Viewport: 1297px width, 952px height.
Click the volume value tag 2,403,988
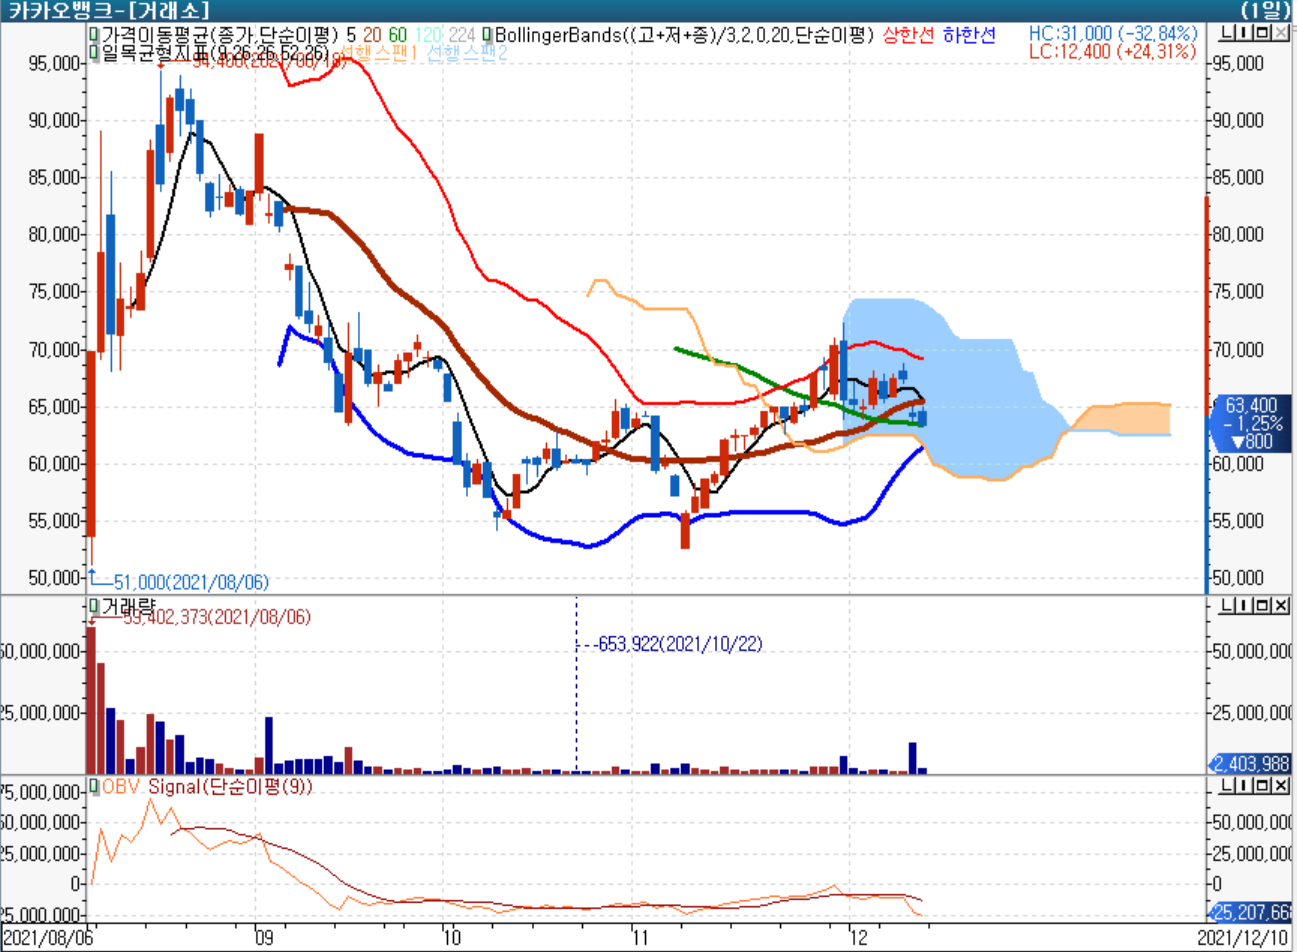pyautogui.click(x=1251, y=764)
